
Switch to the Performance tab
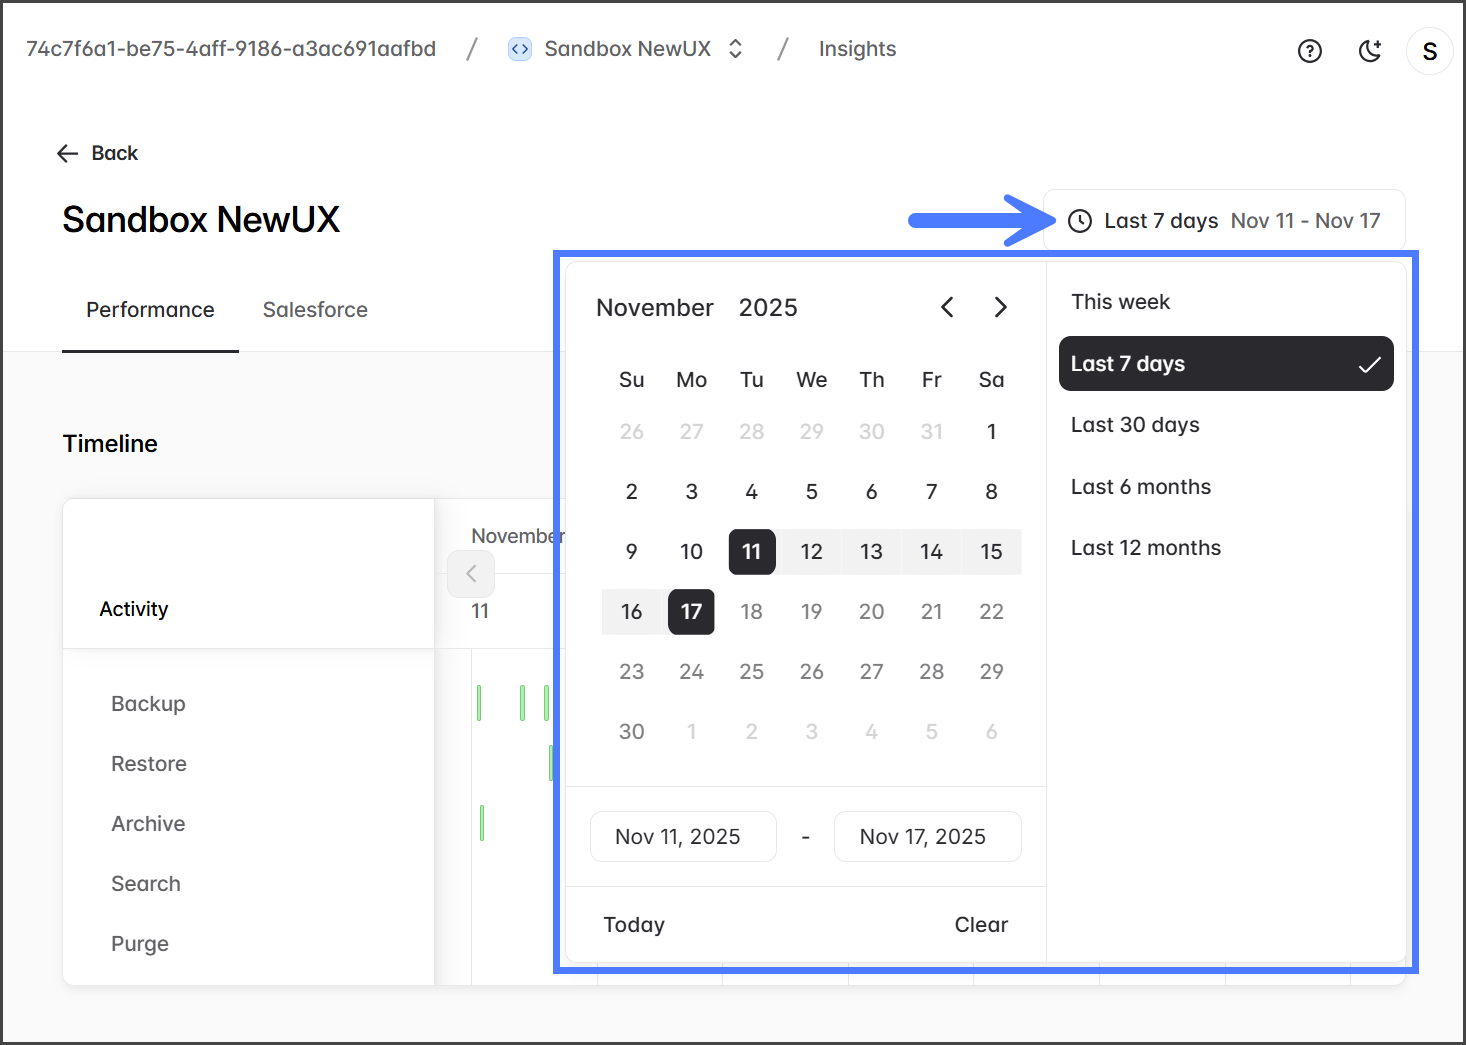(150, 310)
